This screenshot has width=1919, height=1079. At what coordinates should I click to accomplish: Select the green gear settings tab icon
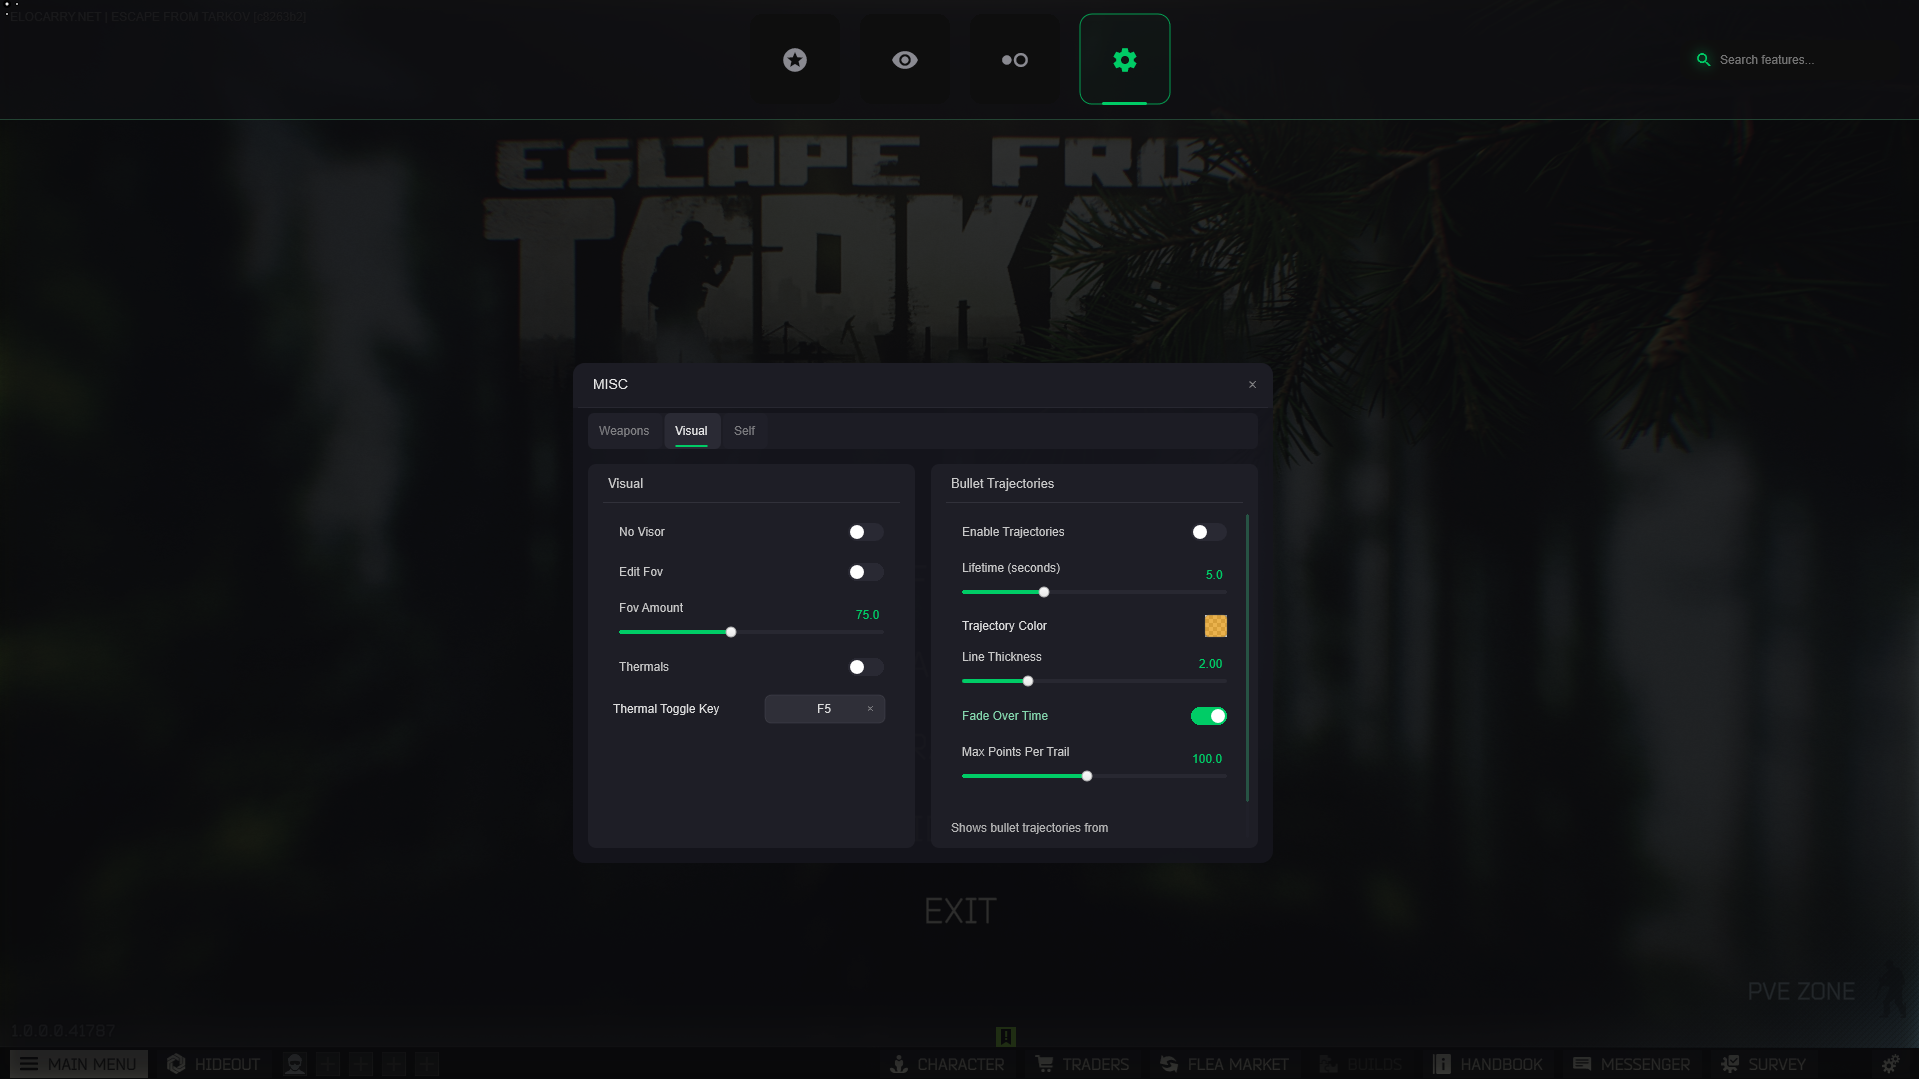[1125, 60]
